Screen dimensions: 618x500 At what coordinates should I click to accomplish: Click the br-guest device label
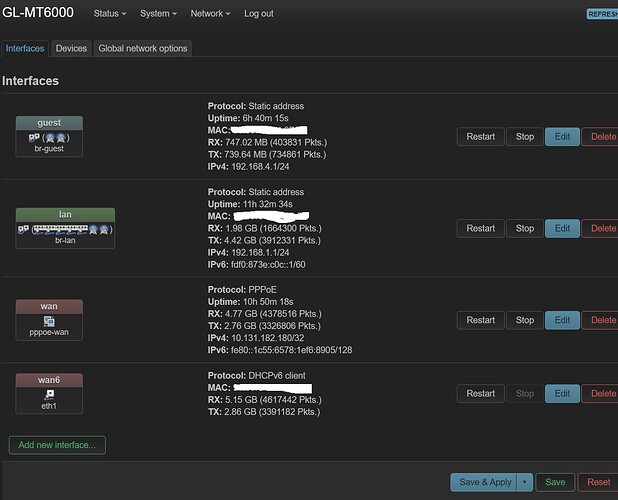click(x=49, y=149)
